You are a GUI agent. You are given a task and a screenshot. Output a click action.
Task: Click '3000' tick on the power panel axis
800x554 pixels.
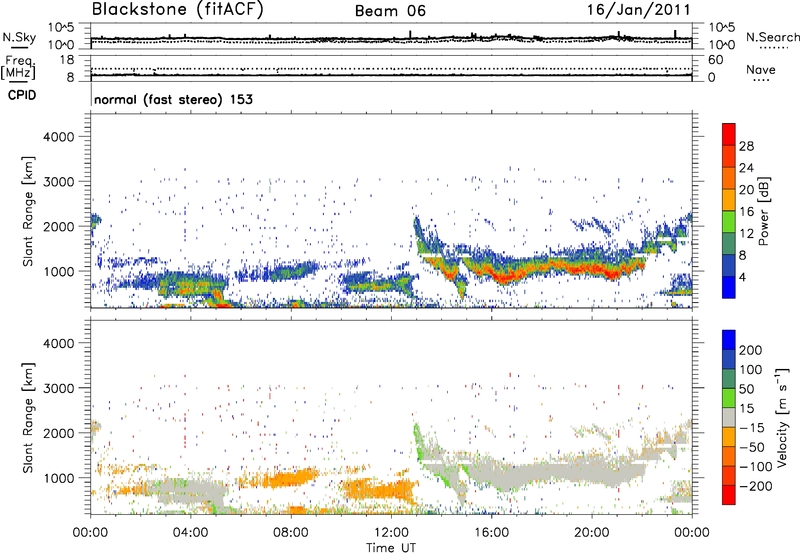pyautogui.click(x=59, y=182)
